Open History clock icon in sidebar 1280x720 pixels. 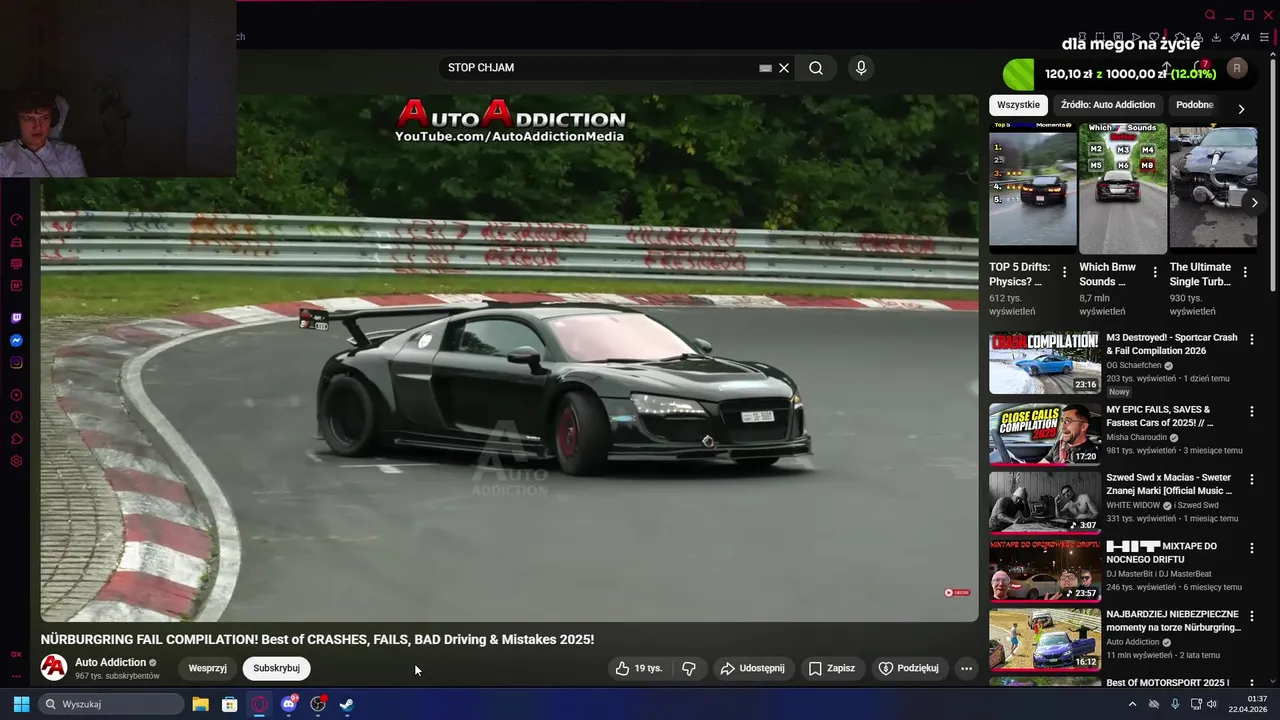(x=16, y=417)
